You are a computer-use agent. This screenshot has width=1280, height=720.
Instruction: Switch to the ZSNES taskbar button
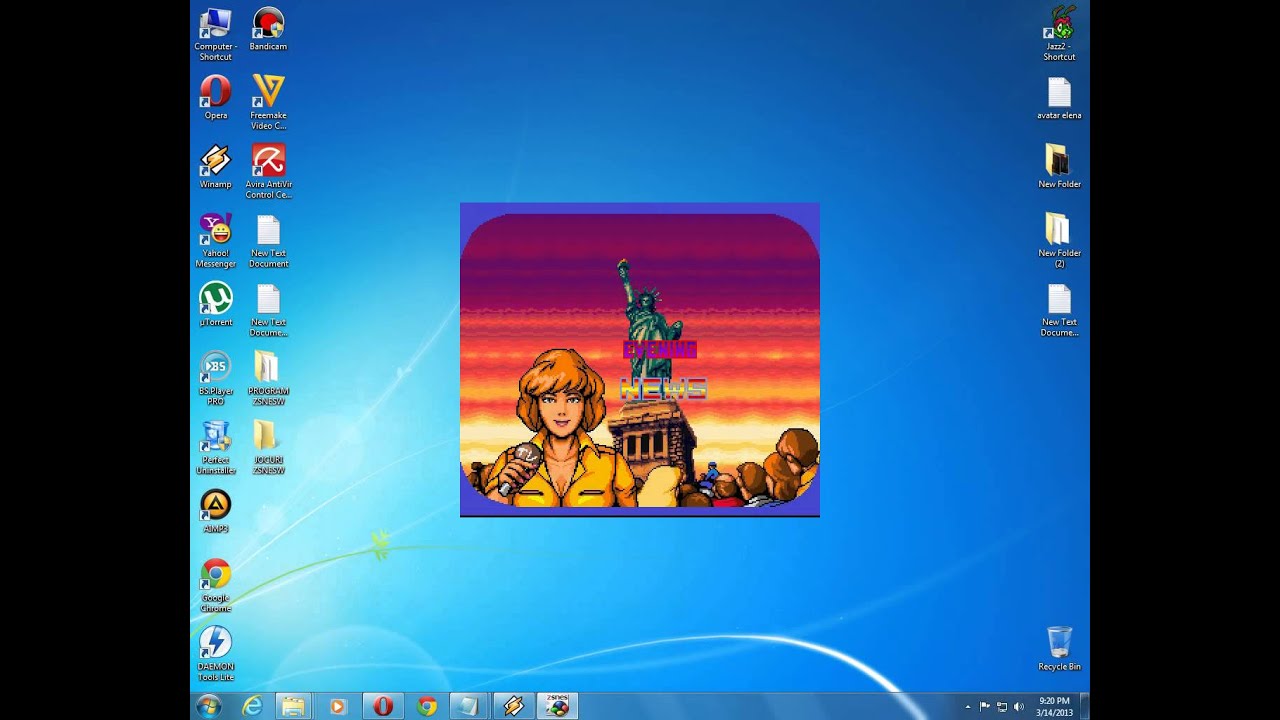(x=557, y=706)
